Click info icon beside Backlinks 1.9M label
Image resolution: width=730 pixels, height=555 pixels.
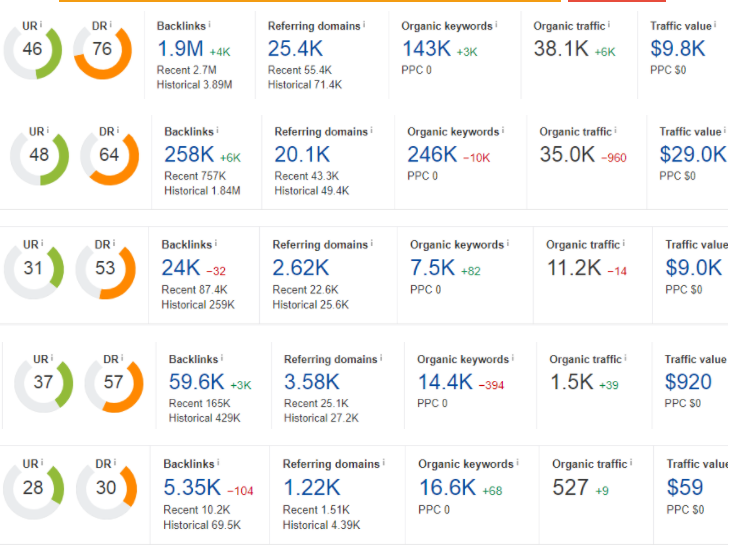(210, 24)
